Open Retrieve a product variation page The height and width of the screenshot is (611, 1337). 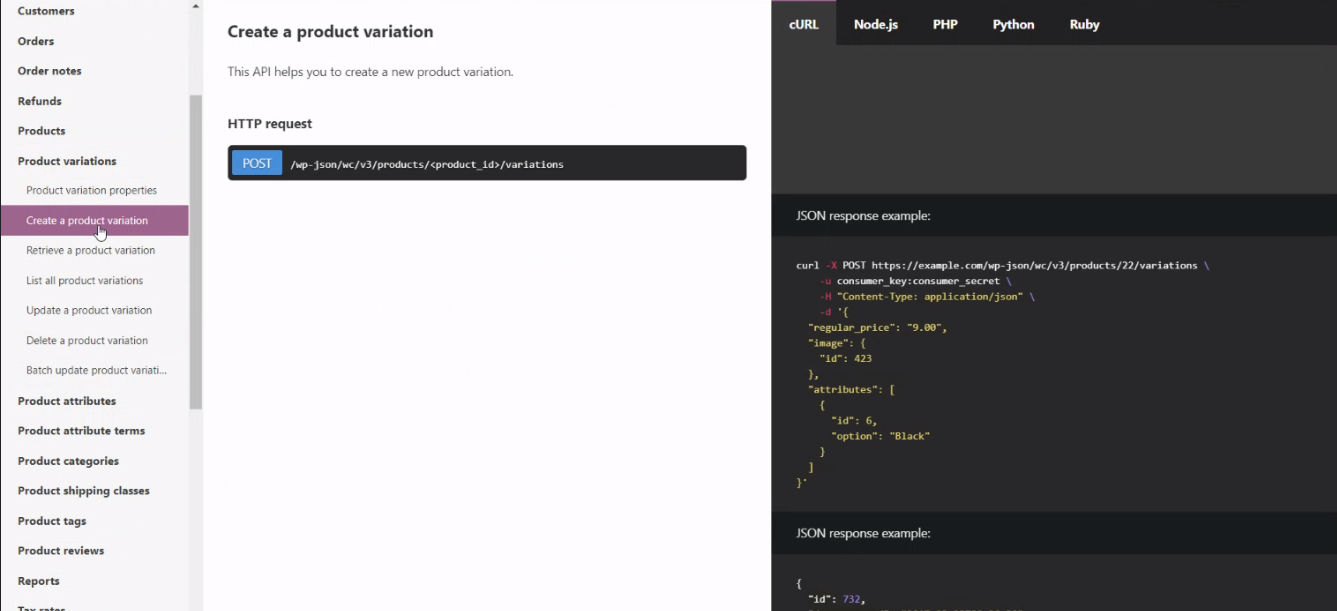pos(91,250)
